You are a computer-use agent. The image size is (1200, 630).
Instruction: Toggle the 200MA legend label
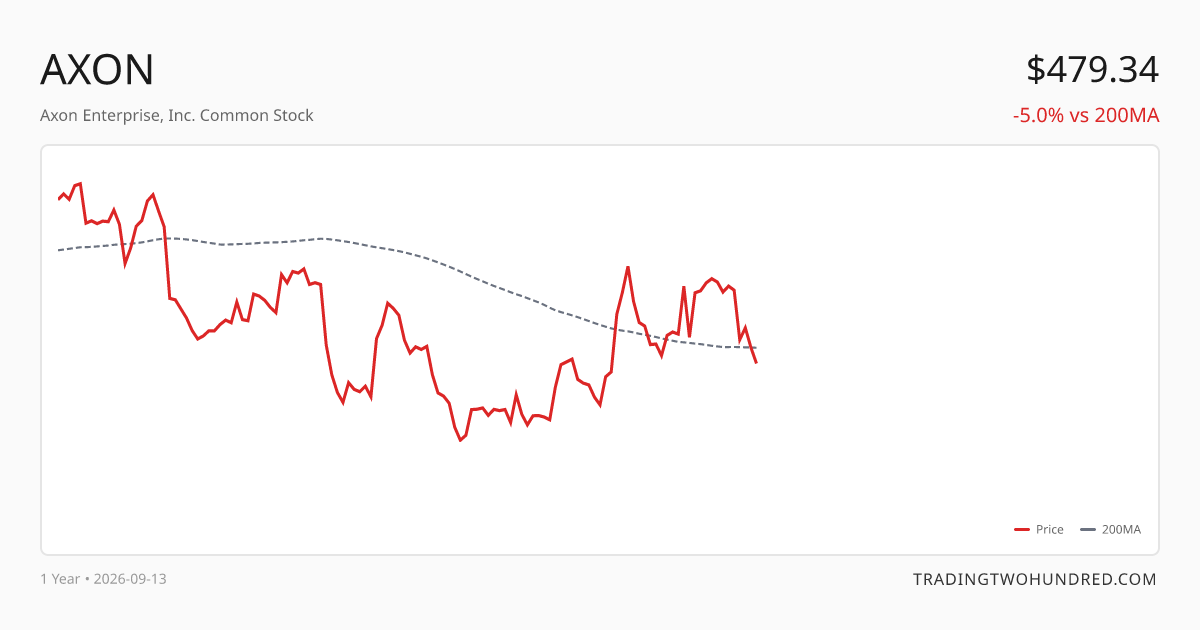point(1121,530)
